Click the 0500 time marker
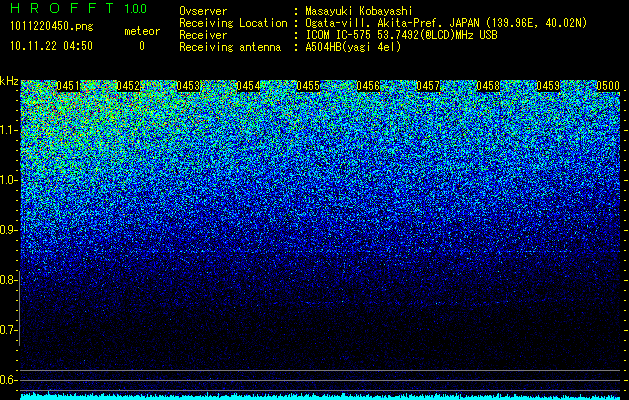 [x=608, y=86]
